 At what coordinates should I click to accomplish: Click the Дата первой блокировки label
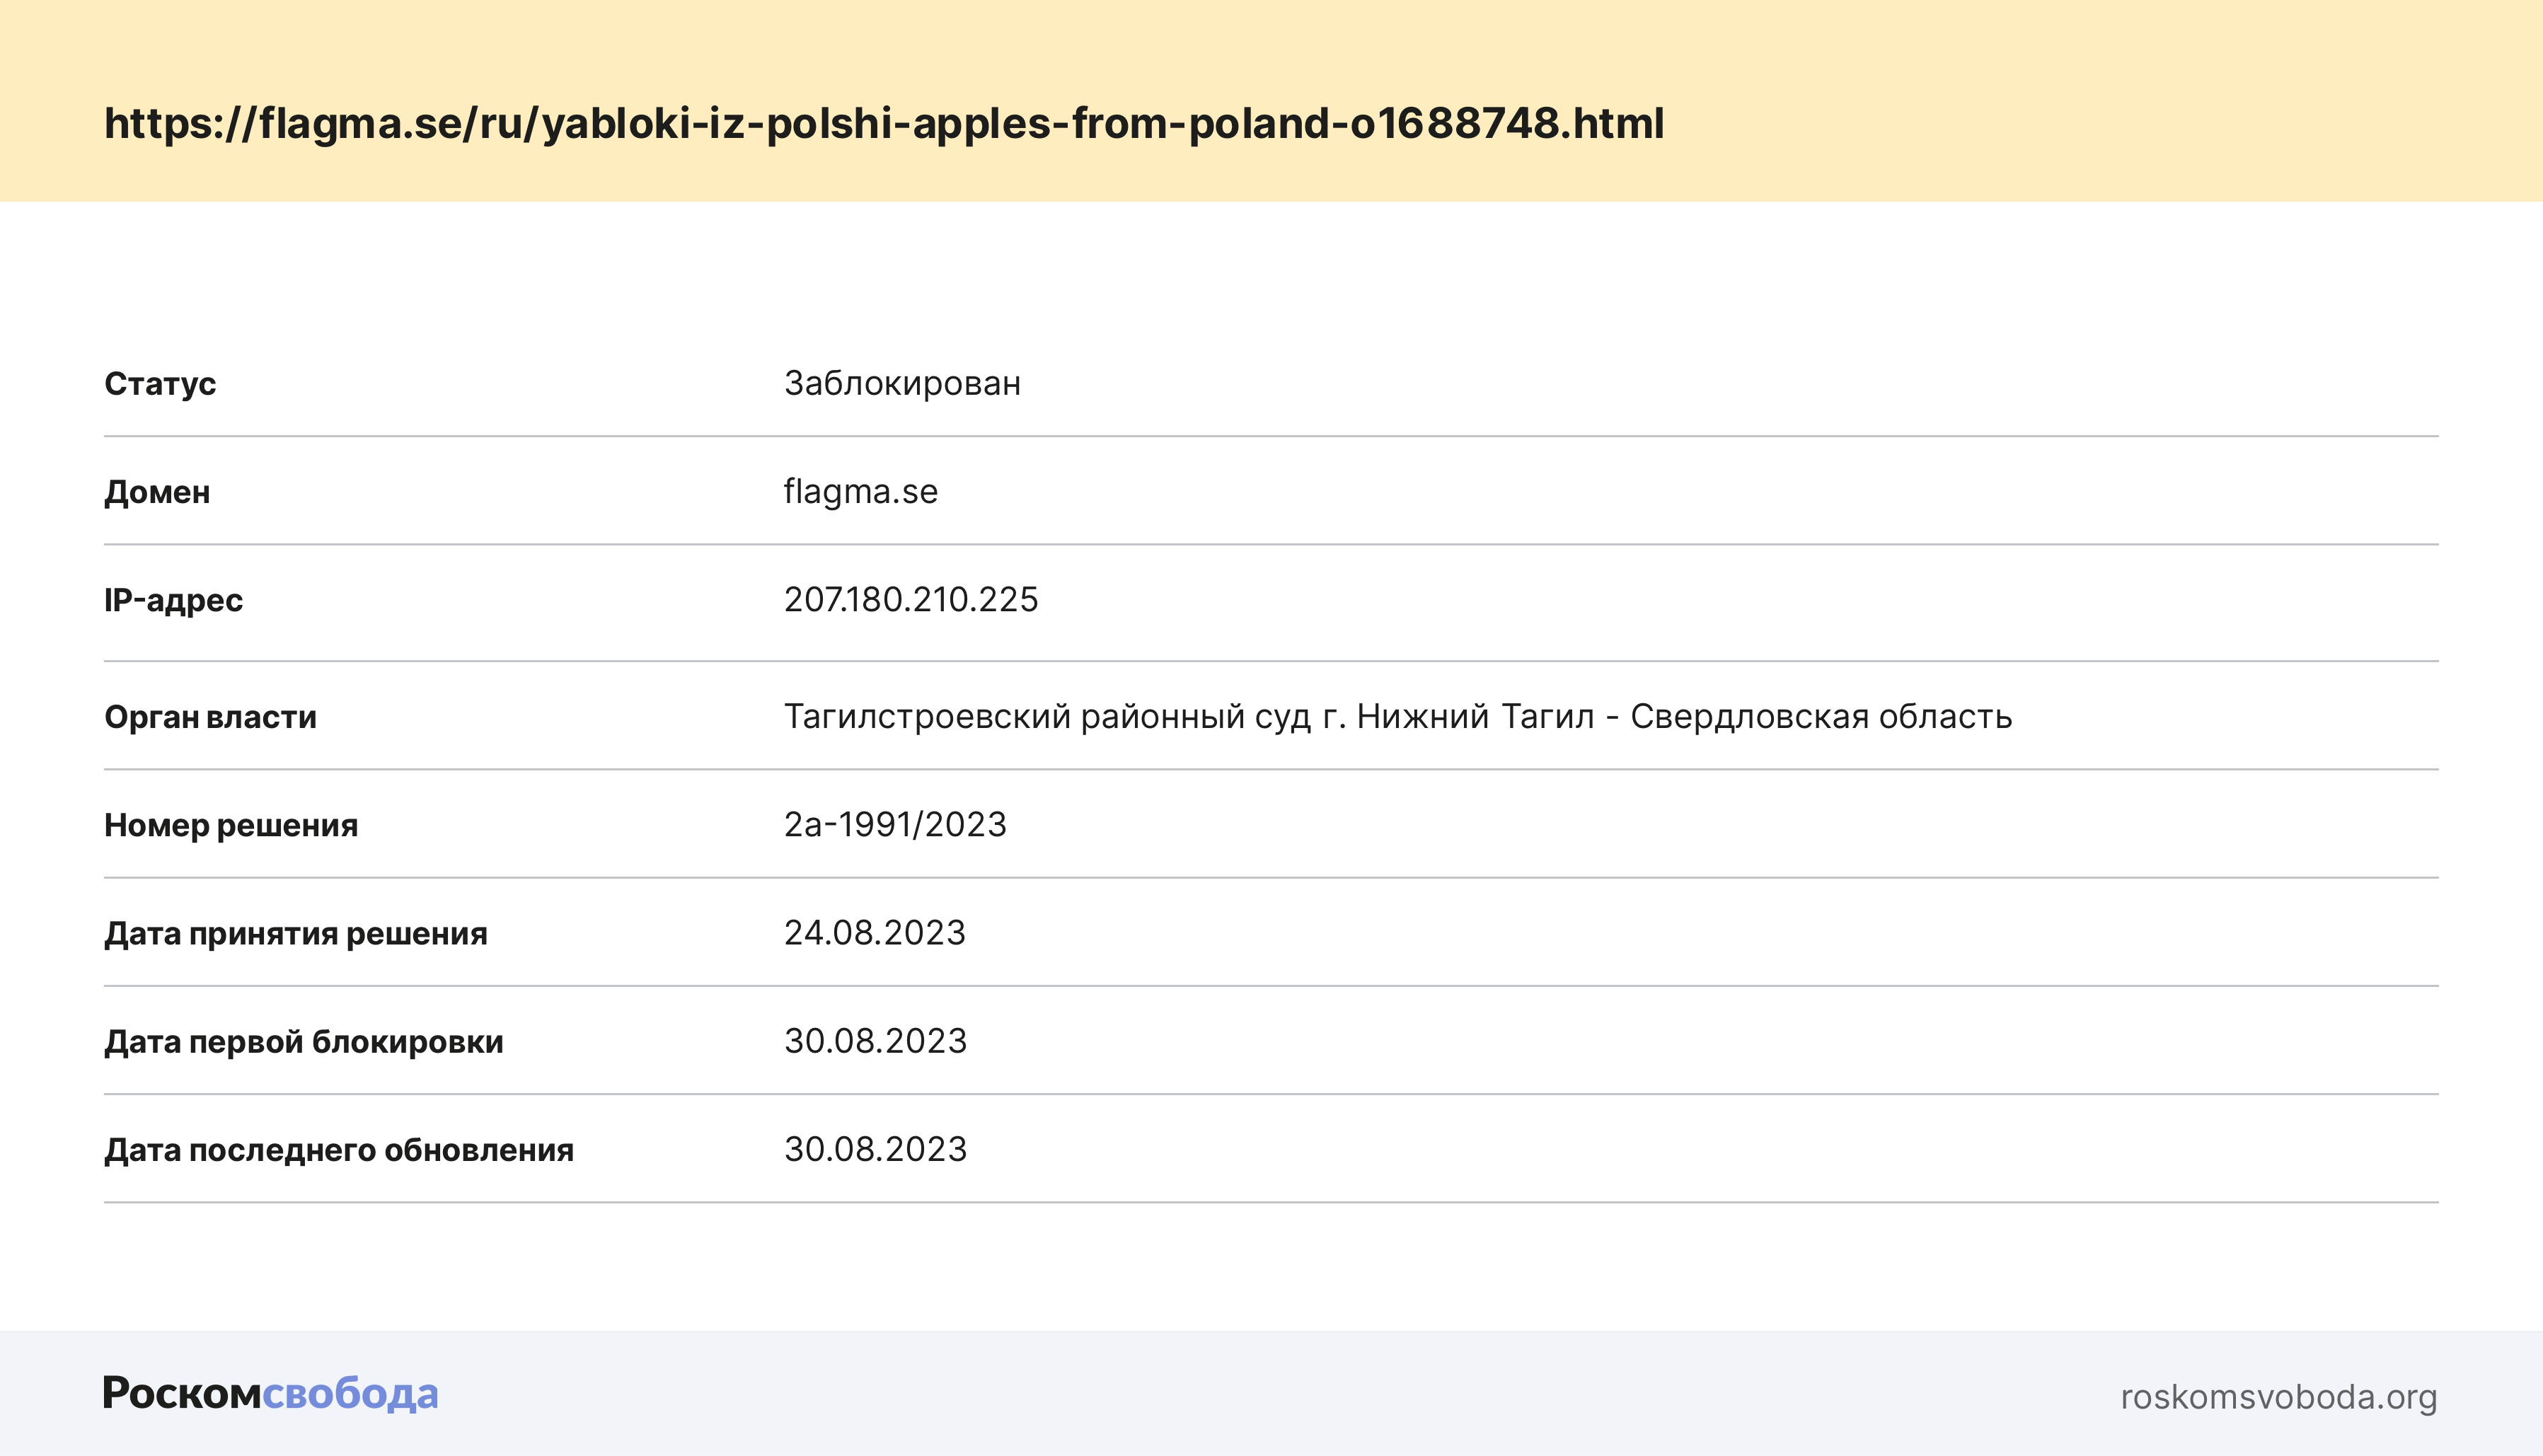304,1042
